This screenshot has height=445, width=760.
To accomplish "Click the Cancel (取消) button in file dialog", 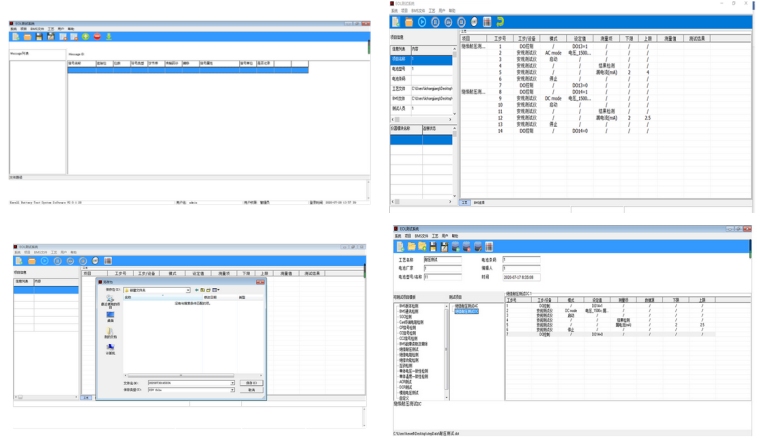I will point(252,390).
